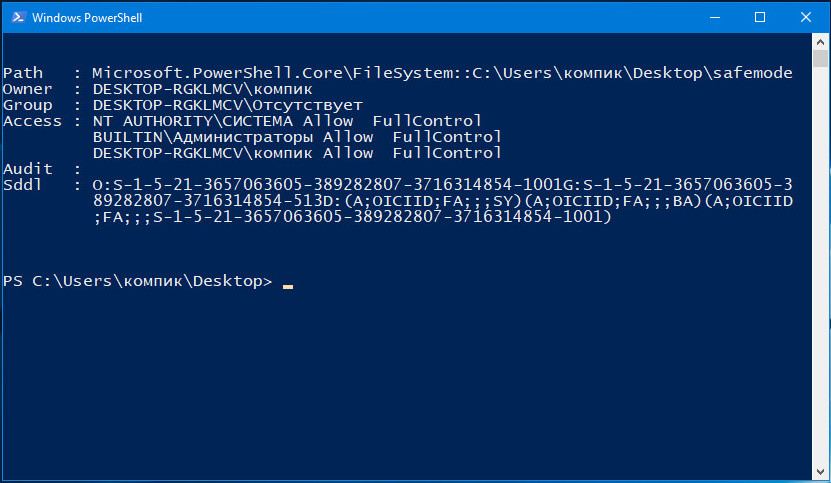Image resolution: width=831 pixels, height=483 pixels.
Task: Click the NT AUTHORITY\СИСТЕМА Allow FullControl line
Action: coord(287,121)
